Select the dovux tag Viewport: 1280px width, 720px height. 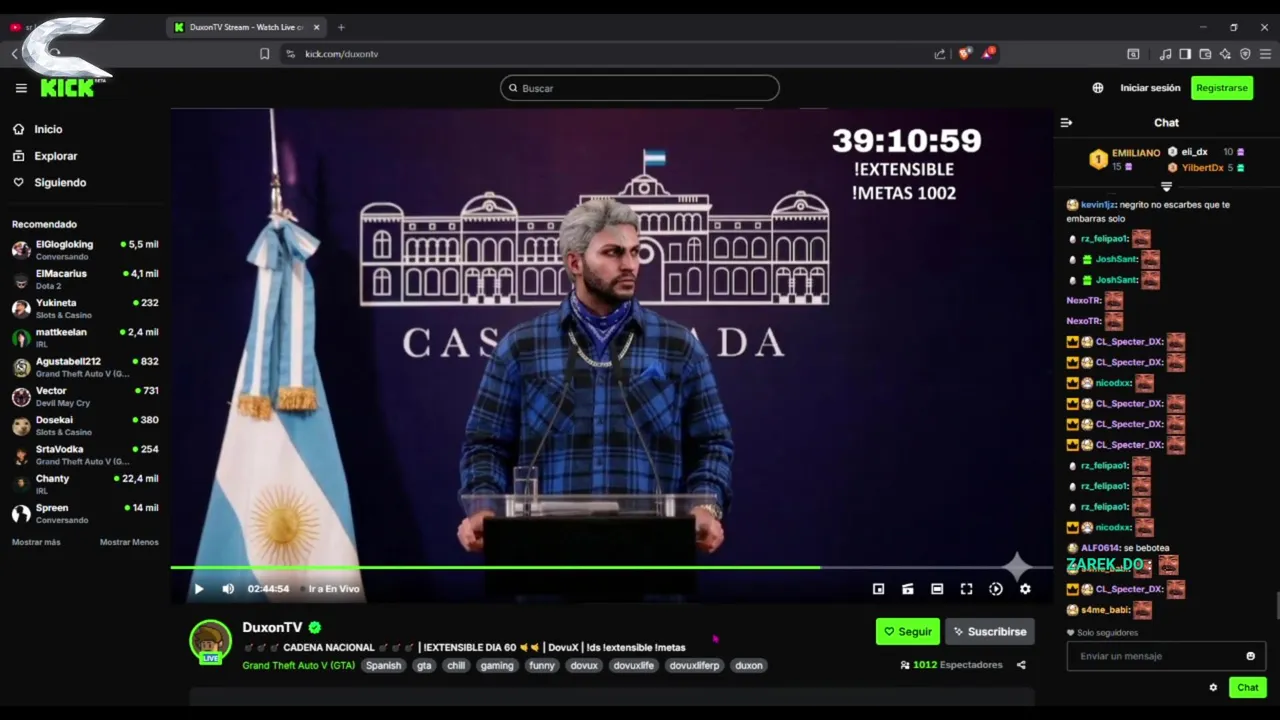coord(584,665)
